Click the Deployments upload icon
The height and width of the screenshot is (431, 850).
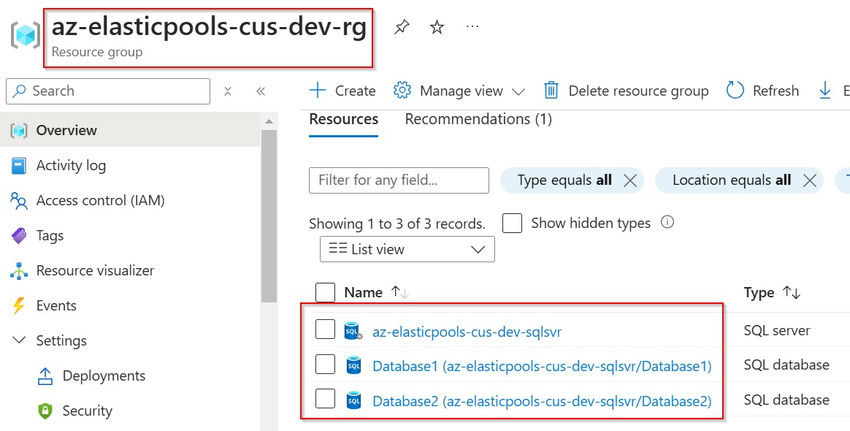[x=45, y=376]
